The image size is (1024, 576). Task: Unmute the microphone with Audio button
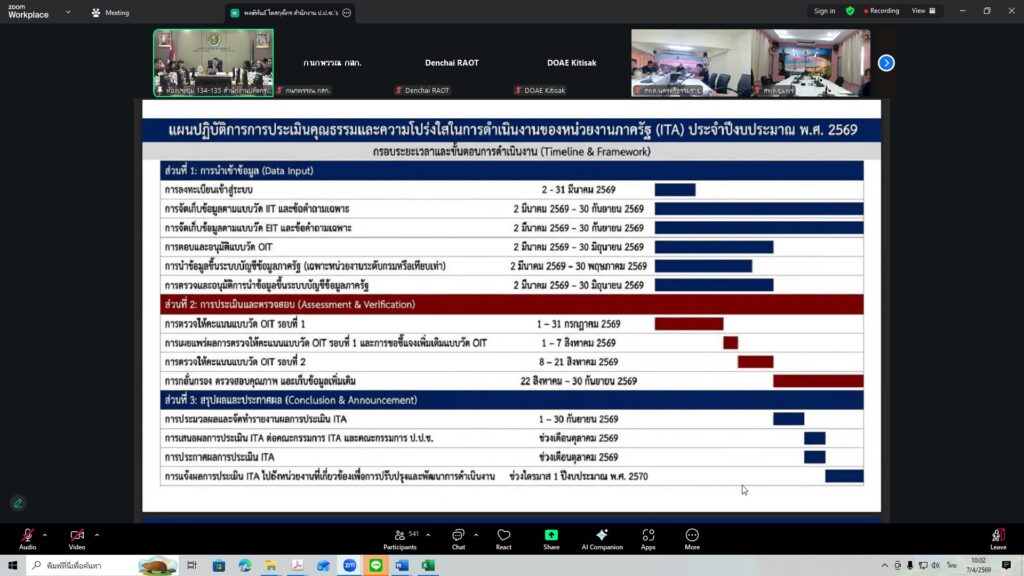click(27, 537)
